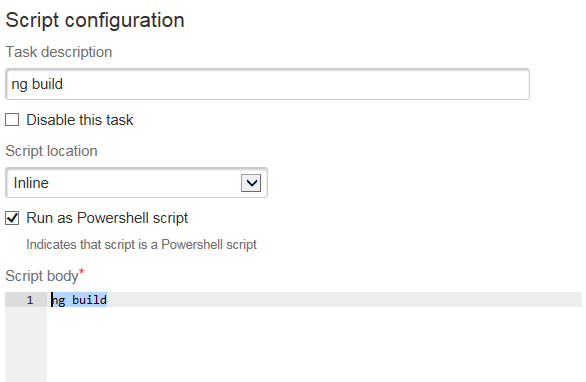Image resolution: width=586 pixels, height=382 pixels.
Task: Click line number 1 in script gutter
Action: click(x=30, y=300)
